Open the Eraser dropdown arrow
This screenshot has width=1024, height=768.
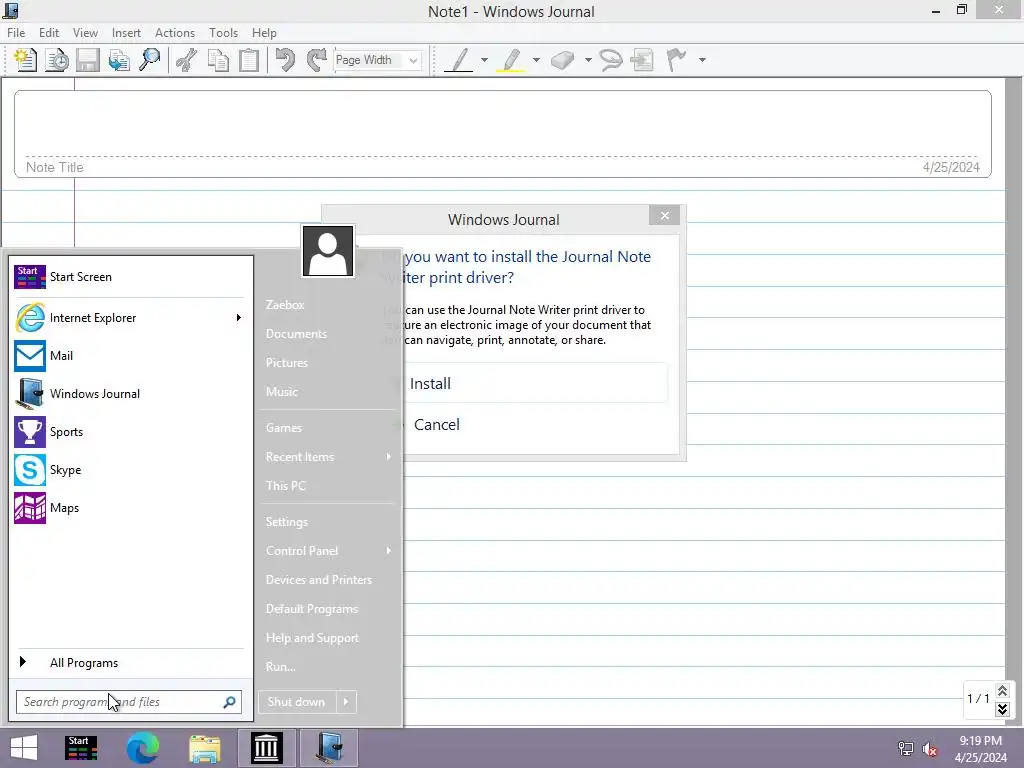[x=588, y=60]
